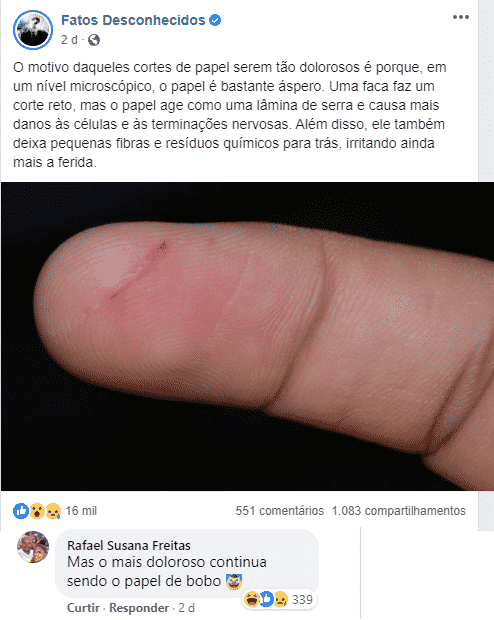Open Rafael Susana Freitas's avatar
This screenshot has width=494, height=620.
coord(33,547)
